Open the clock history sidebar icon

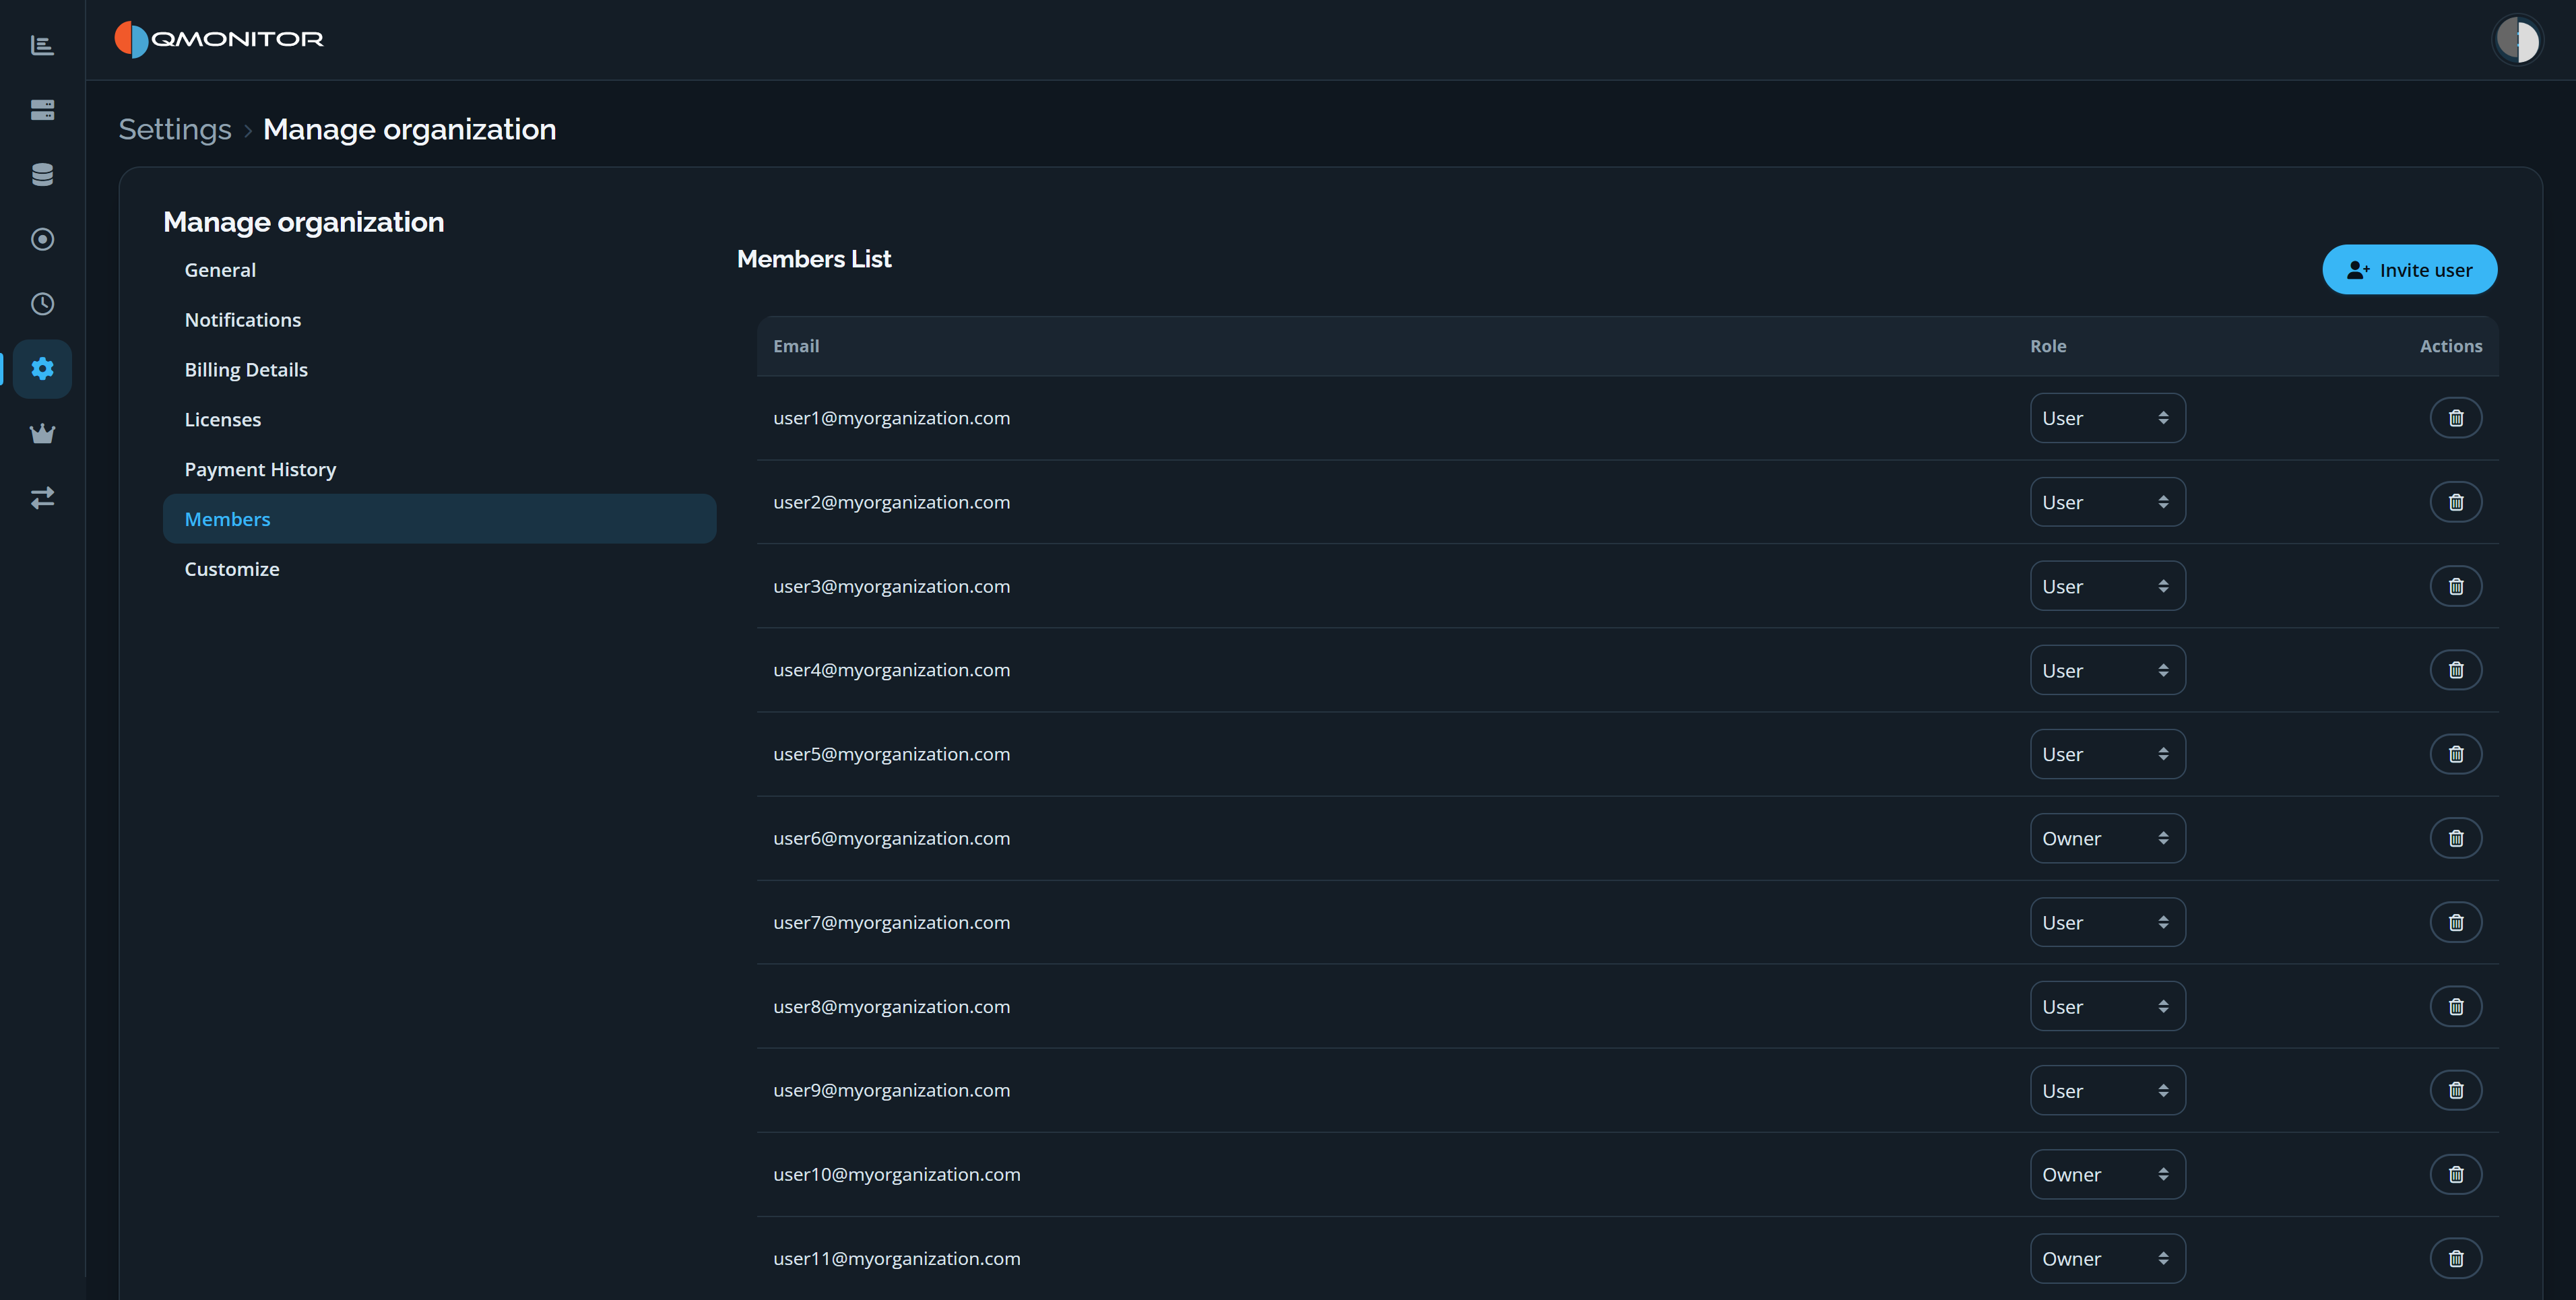tap(42, 304)
